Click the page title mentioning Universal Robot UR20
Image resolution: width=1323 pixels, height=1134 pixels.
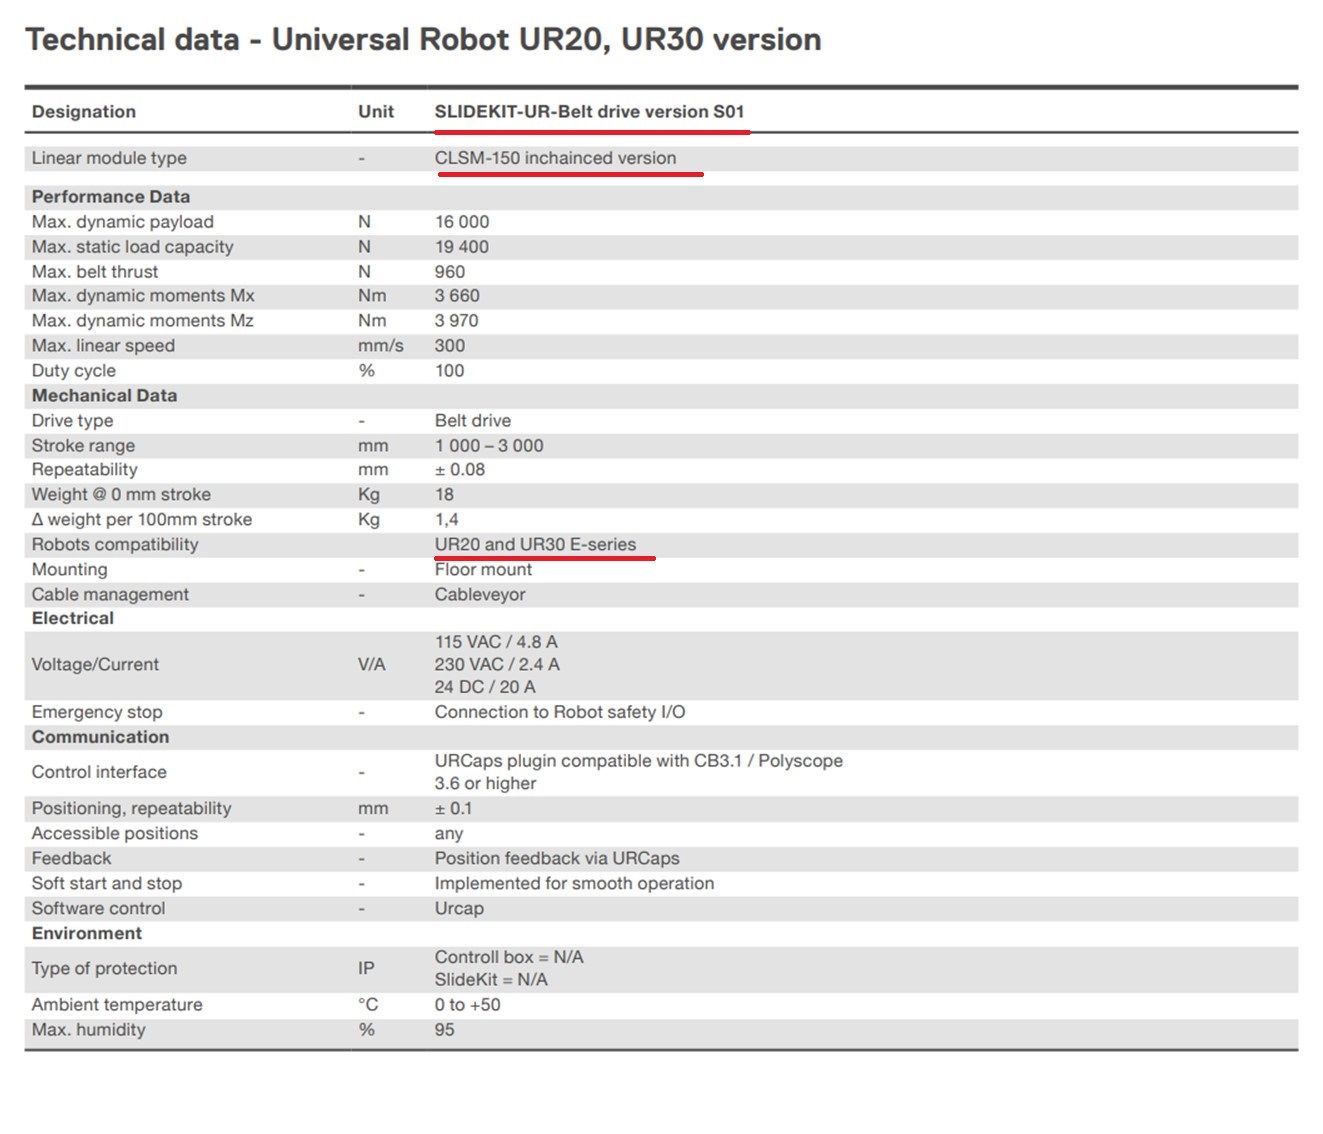click(423, 39)
